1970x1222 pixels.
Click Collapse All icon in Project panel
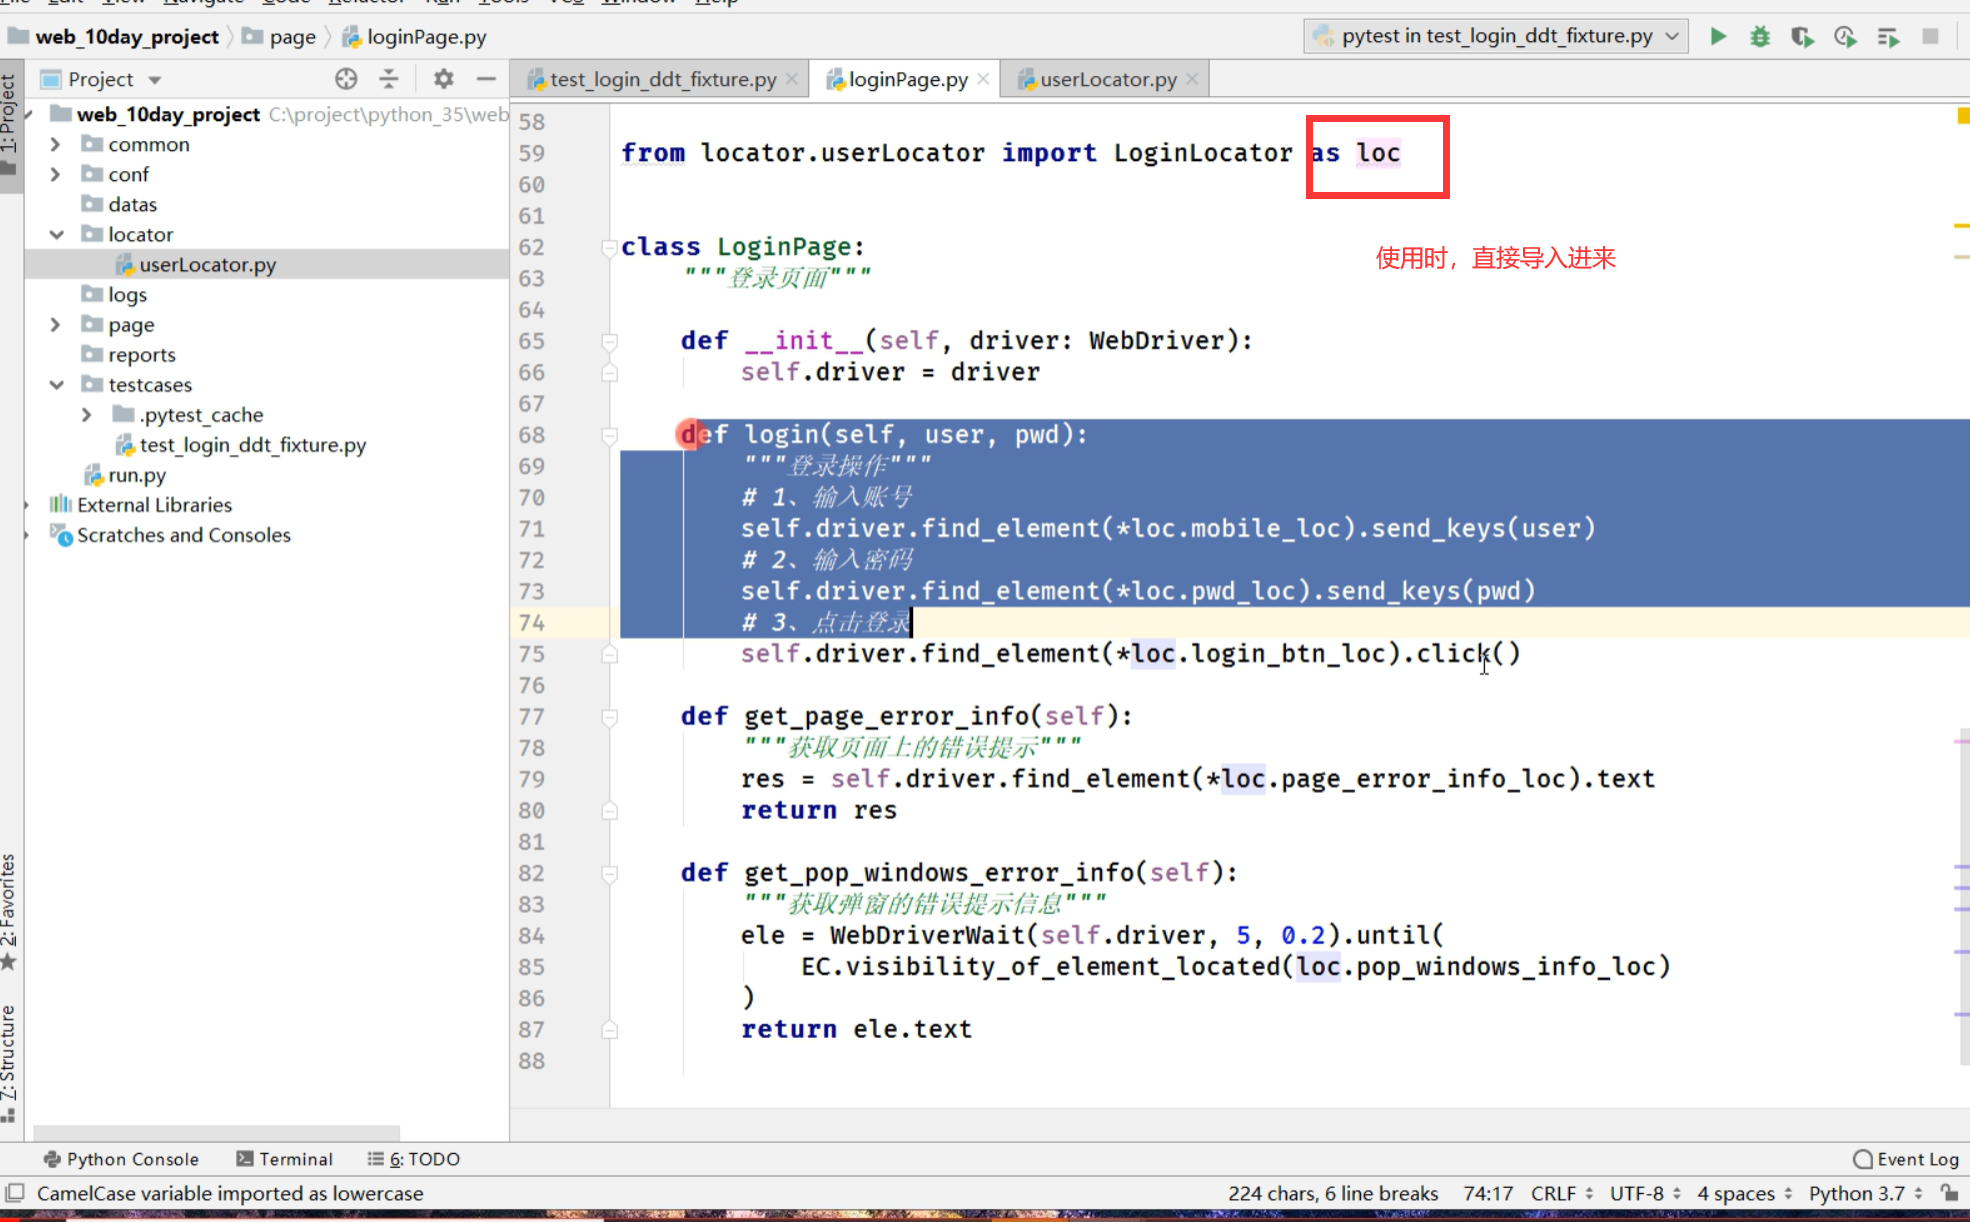click(x=389, y=79)
